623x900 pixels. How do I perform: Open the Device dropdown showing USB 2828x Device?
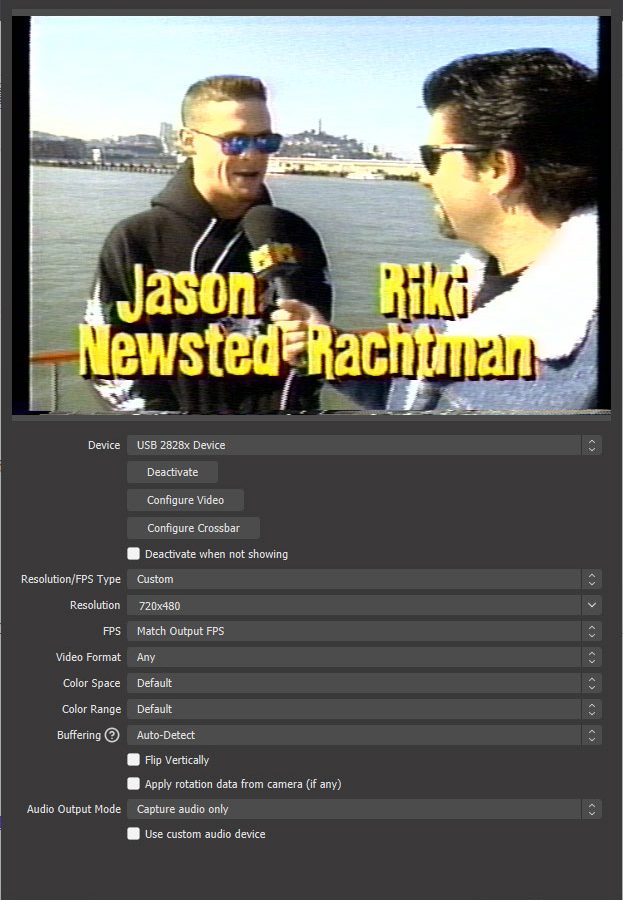click(355, 445)
